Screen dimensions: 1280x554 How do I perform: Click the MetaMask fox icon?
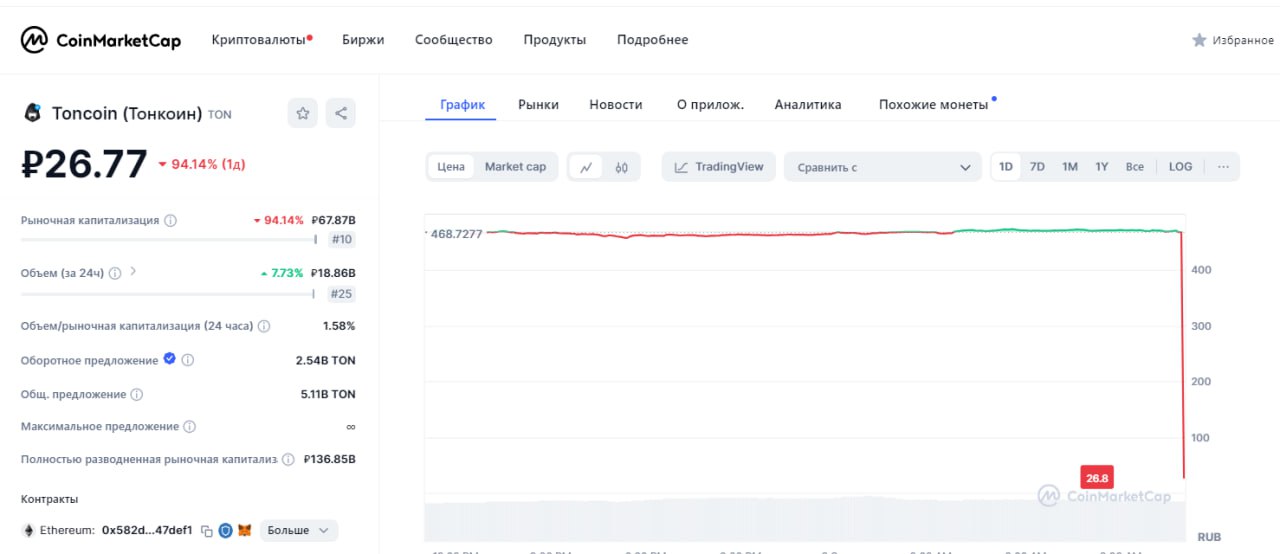click(244, 531)
